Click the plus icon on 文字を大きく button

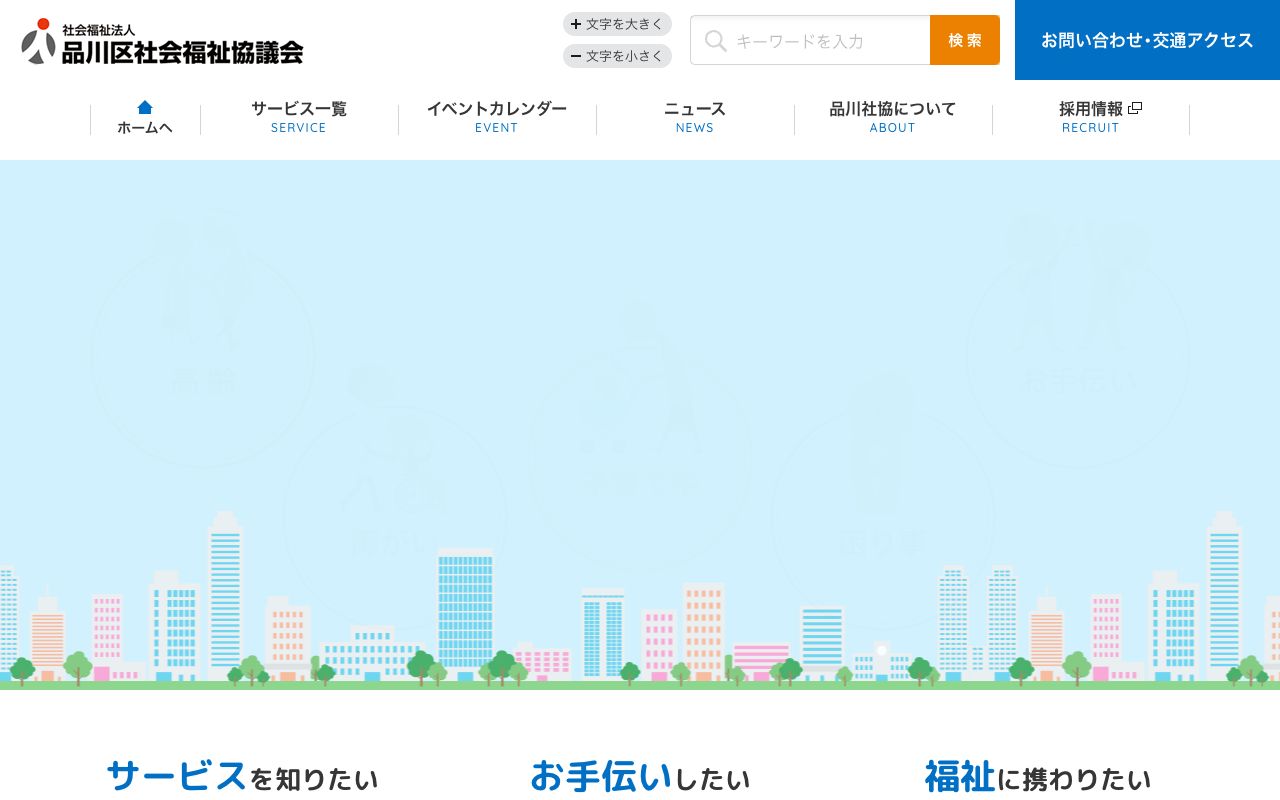[576, 24]
